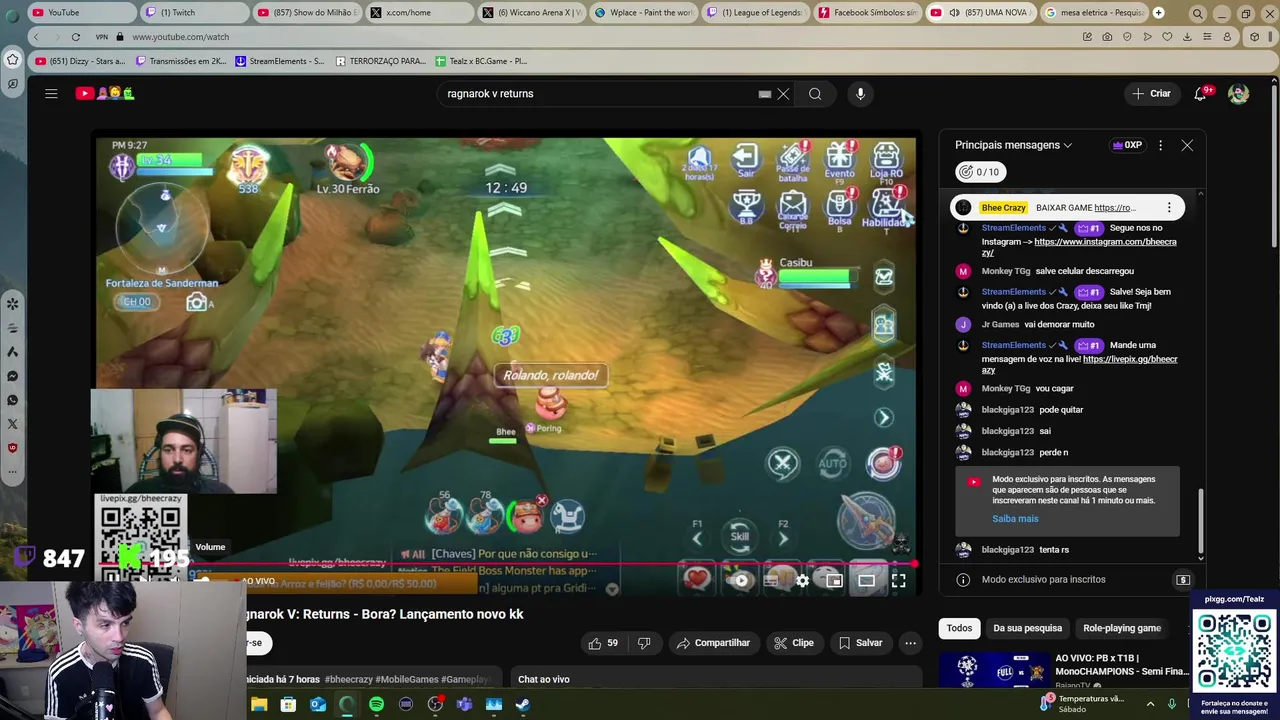Screen dimensions: 1280x720
Task: Open options for Bhee Crazy pinned message
Action: coord(1169,208)
